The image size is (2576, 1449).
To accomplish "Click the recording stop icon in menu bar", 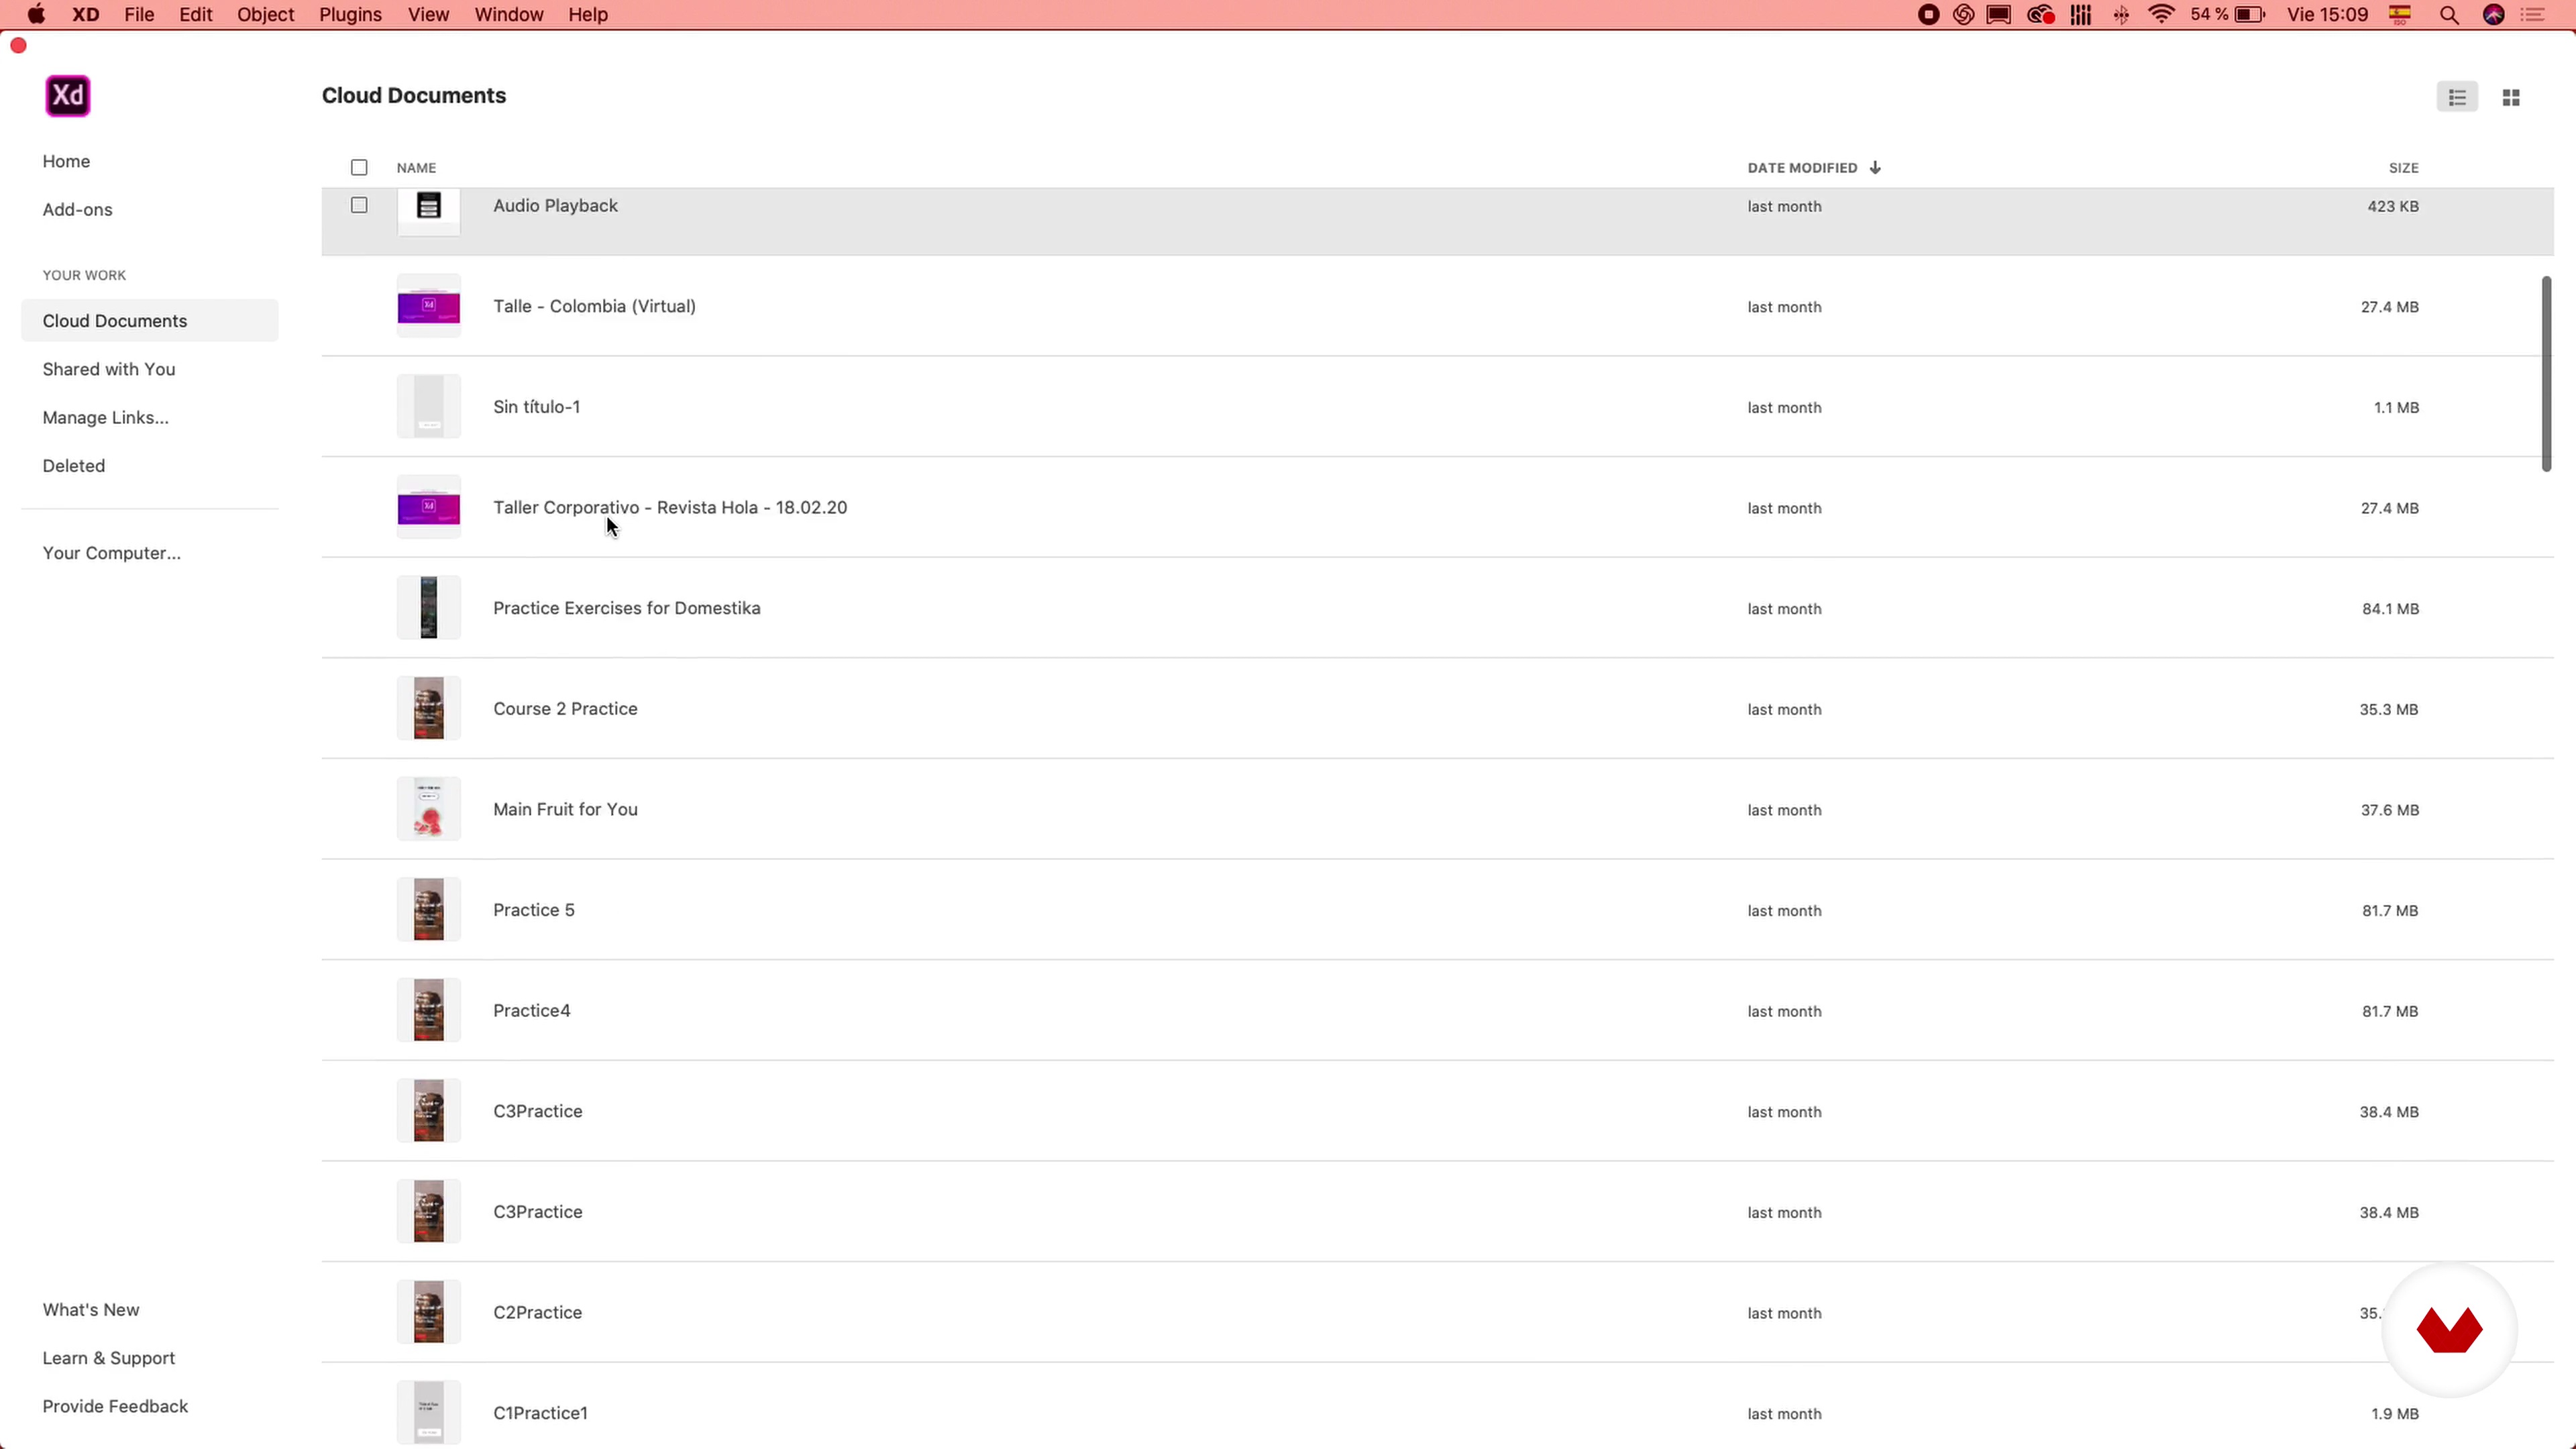I will coord(1929,14).
